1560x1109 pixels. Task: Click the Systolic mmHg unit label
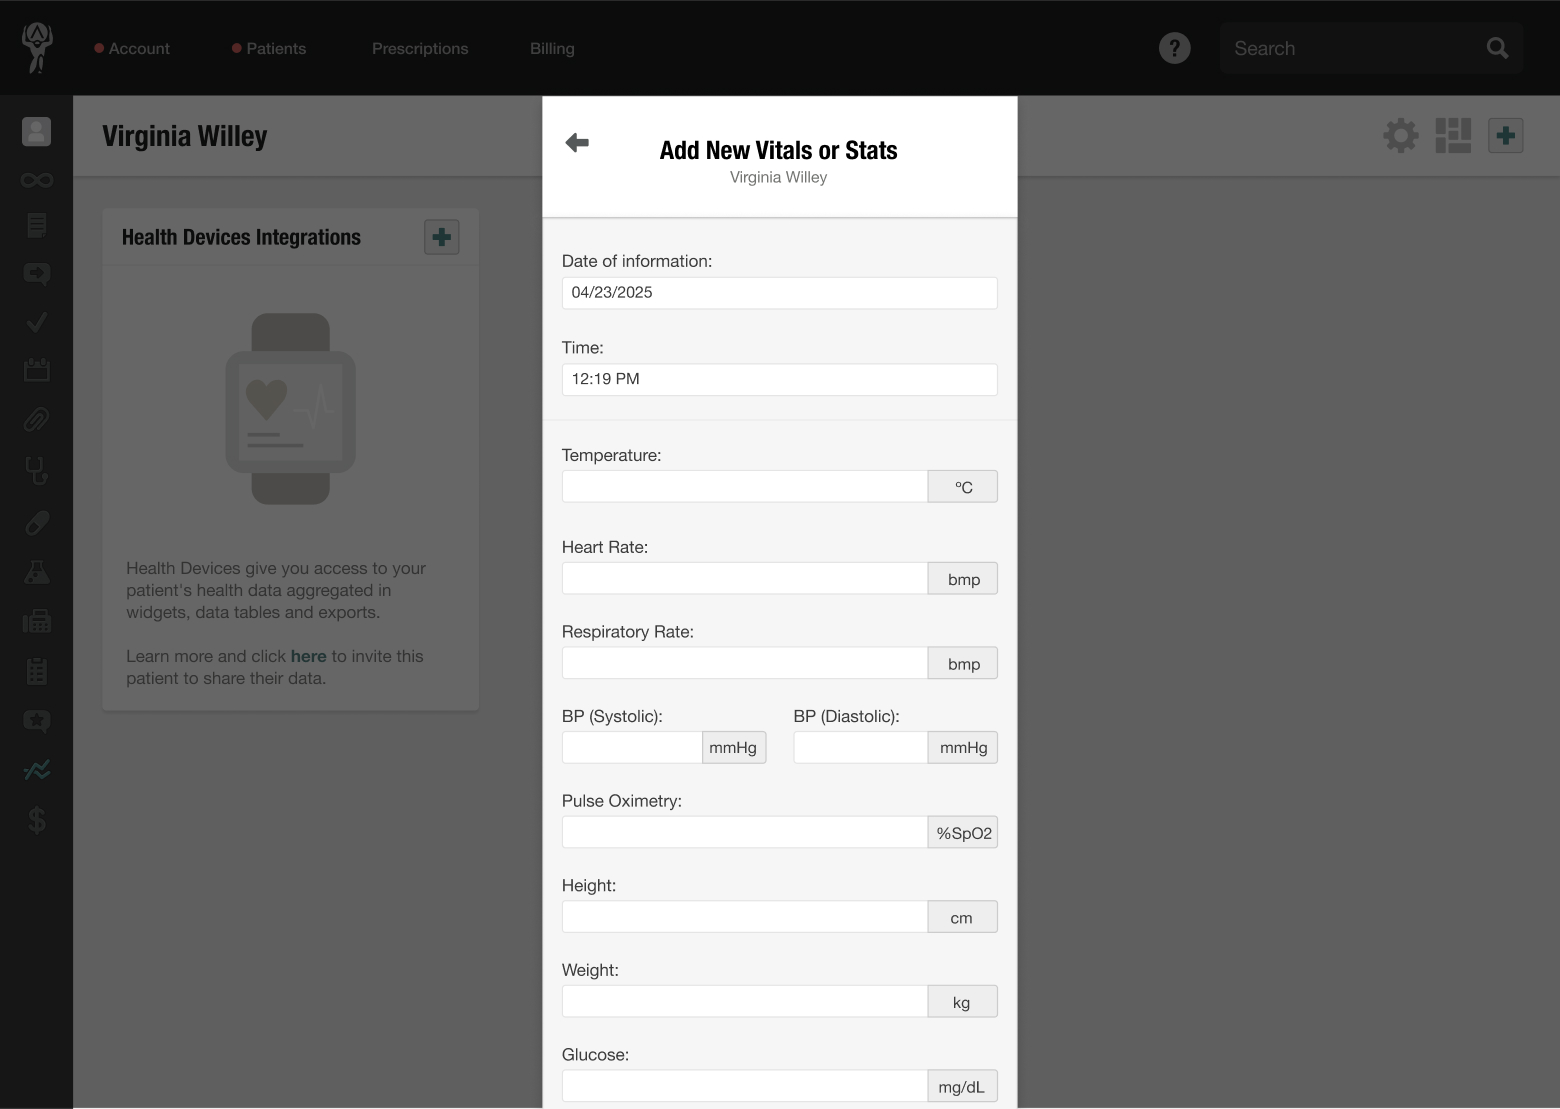tap(734, 747)
